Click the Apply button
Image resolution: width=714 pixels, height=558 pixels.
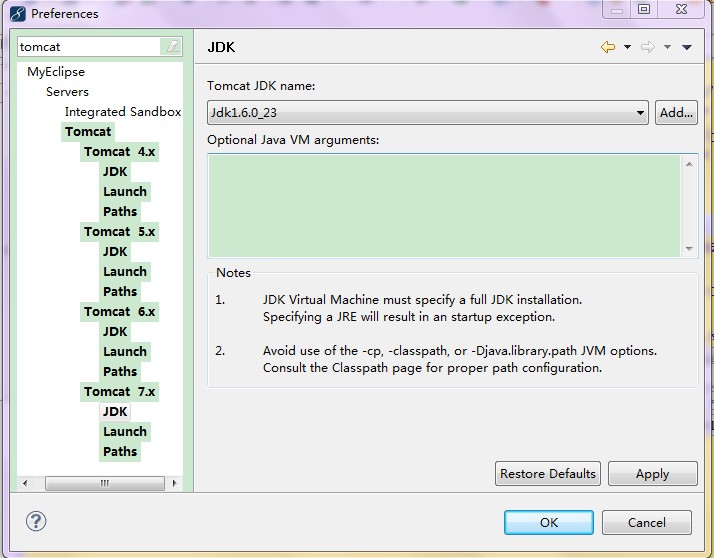pos(653,474)
